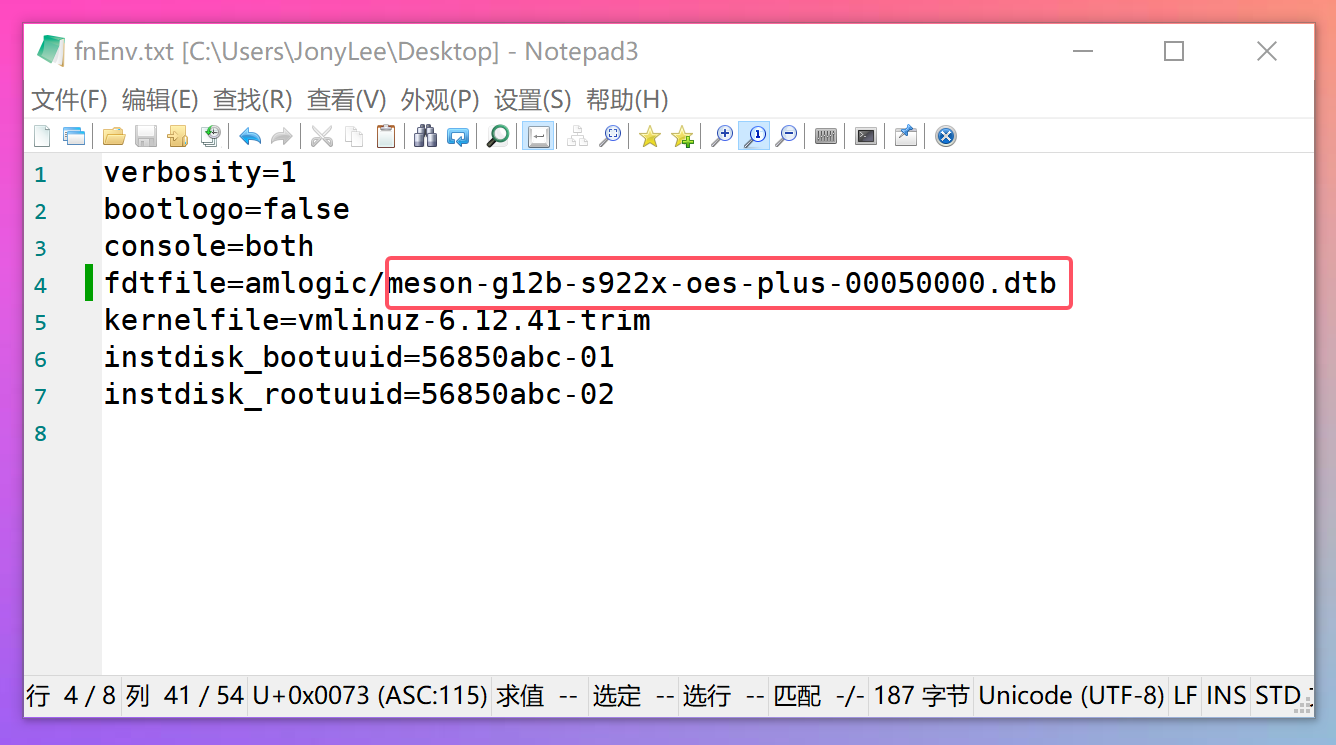This screenshot has height=745, width=1336.
Task: Zoom in using the magnifier-plus icon
Action: tap(722, 135)
